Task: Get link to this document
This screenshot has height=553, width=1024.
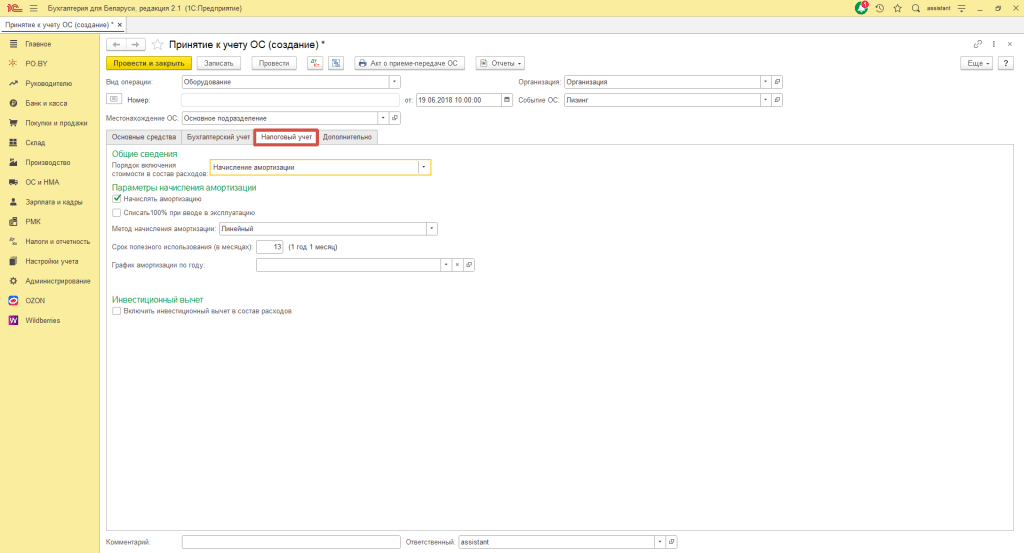Action: click(x=978, y=44)
